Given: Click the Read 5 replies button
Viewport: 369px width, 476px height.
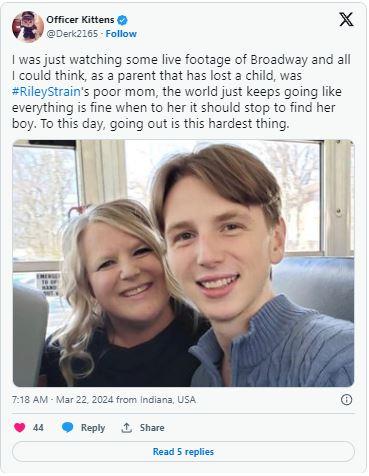Looking at the screenshot, I should [x=183, y=452].
